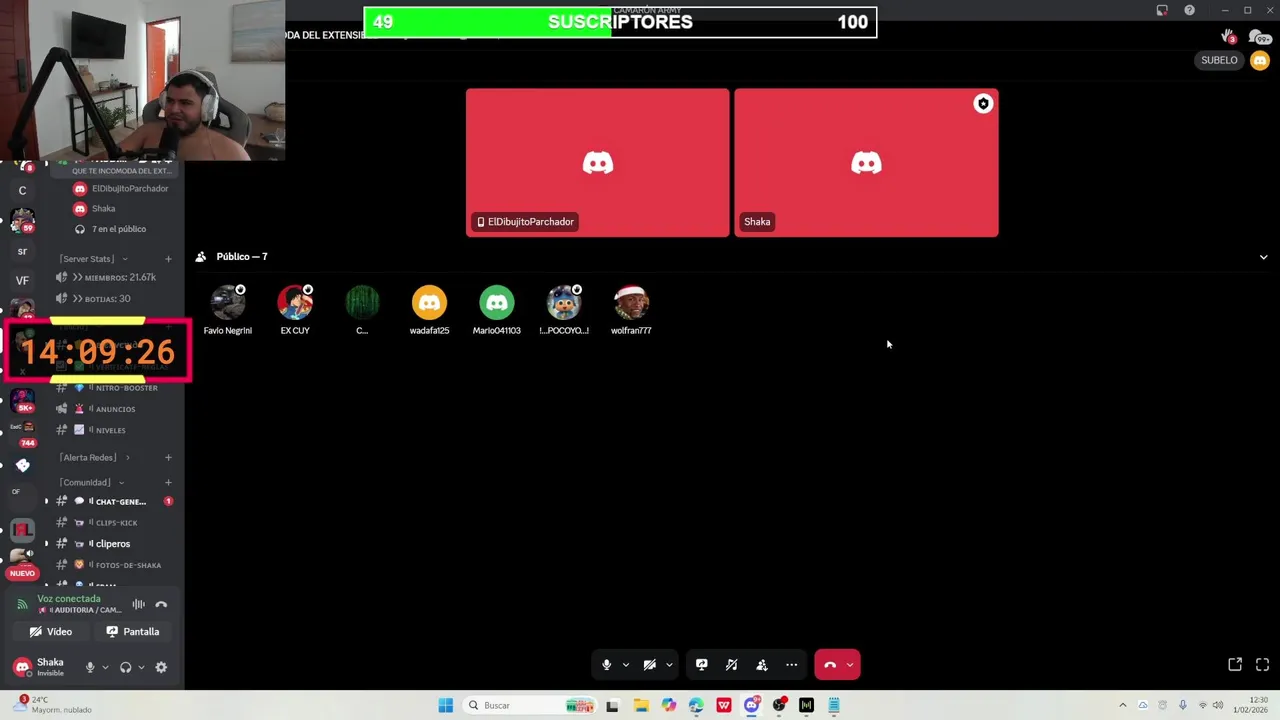Open anuncios channel
This screenshot has height=720, width=1280.
click(113, 409)
